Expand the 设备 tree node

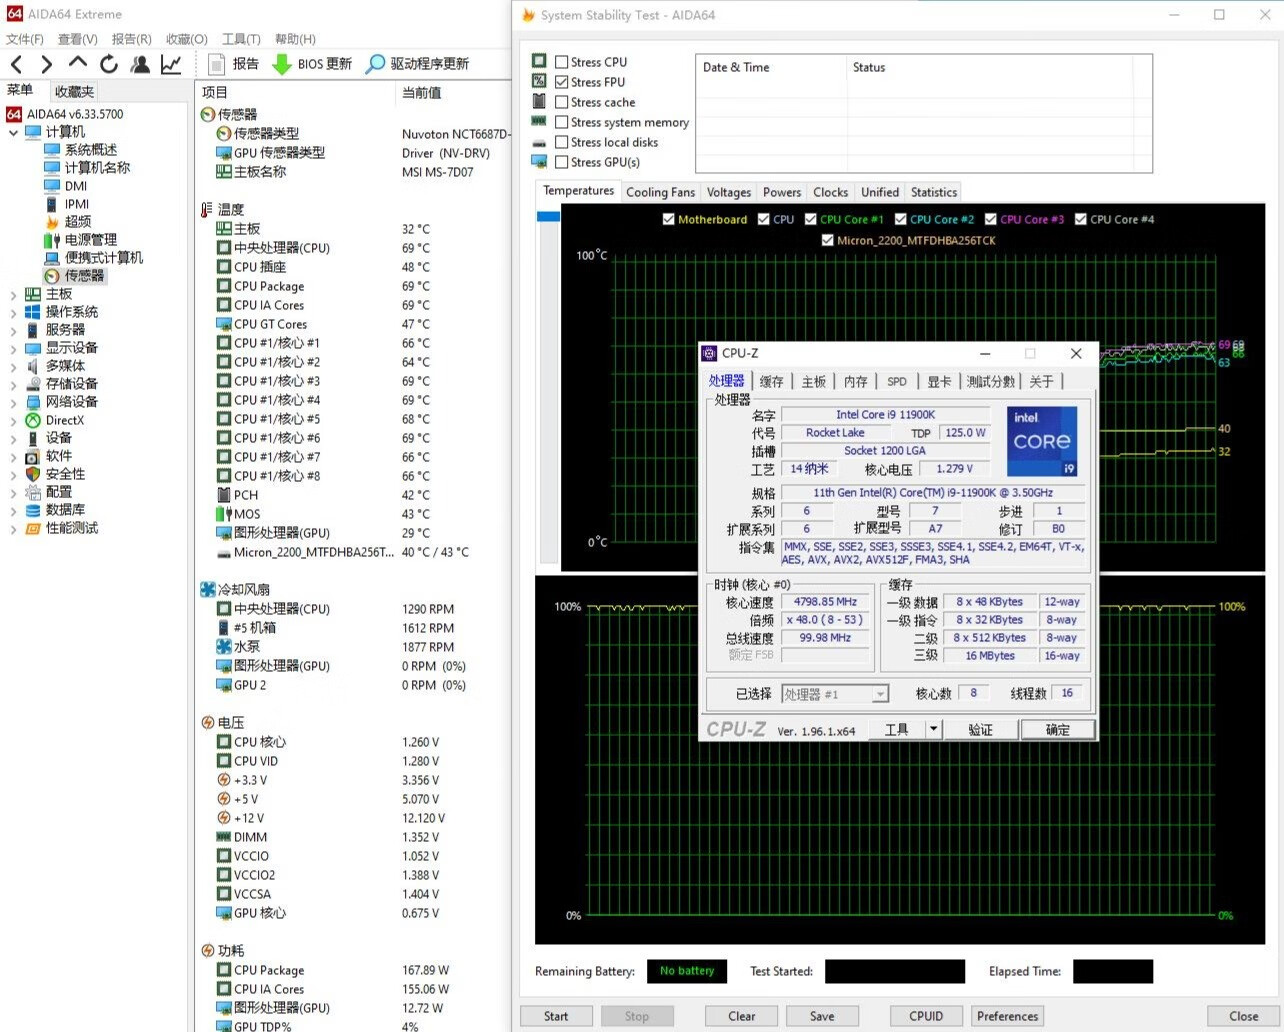(13, 438)
